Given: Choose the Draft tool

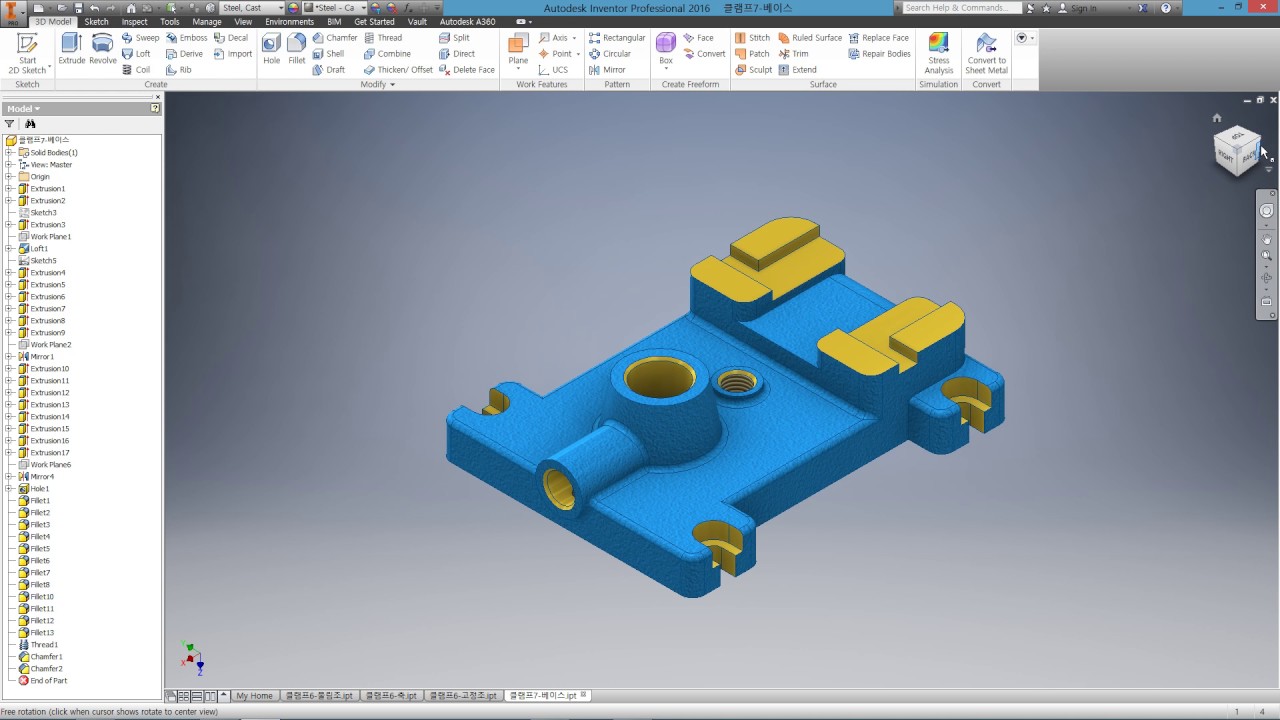Looking at the screenshot, I should (x=328, y=70).
